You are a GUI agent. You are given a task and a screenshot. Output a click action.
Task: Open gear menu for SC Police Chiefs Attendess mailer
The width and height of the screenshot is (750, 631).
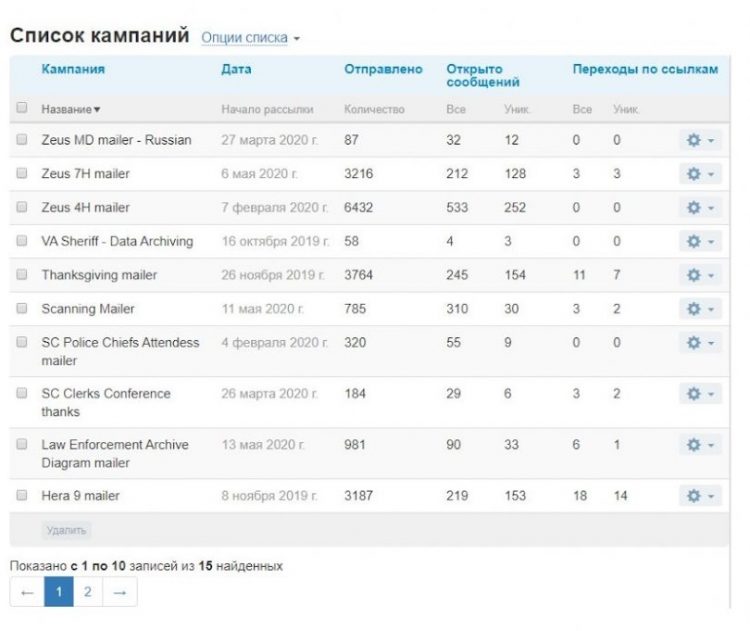click(700, 343)
